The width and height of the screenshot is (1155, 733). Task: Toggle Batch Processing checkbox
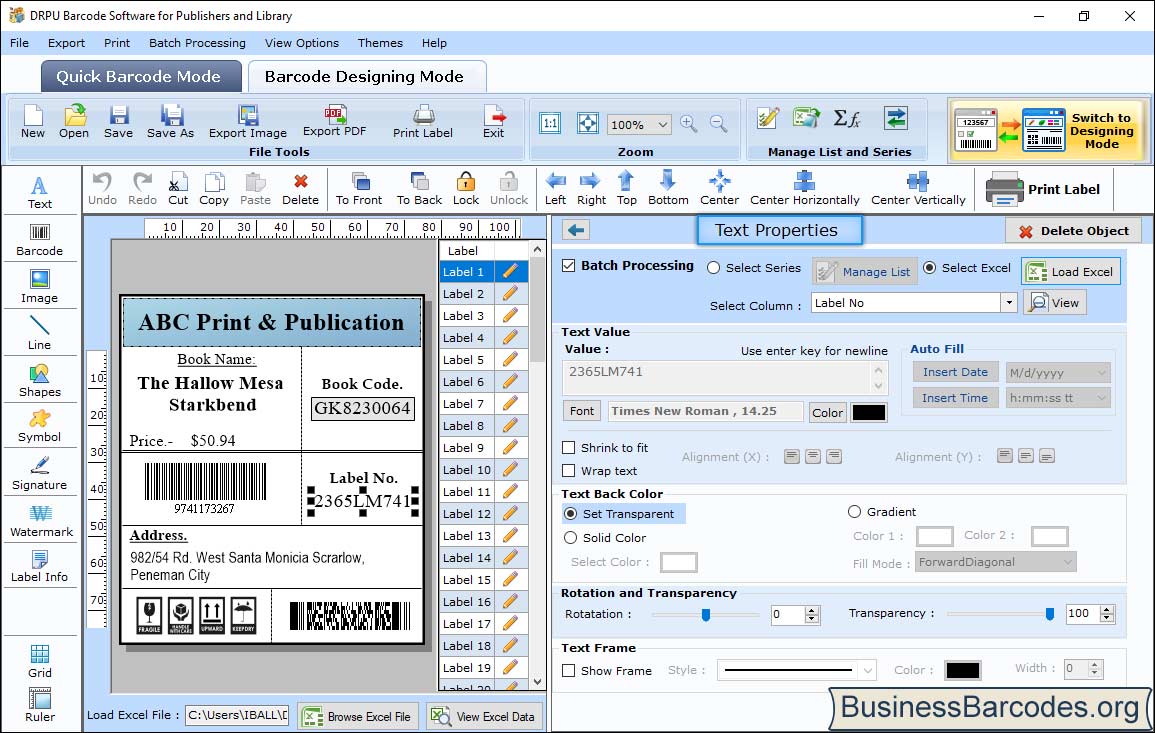(569, 266)
